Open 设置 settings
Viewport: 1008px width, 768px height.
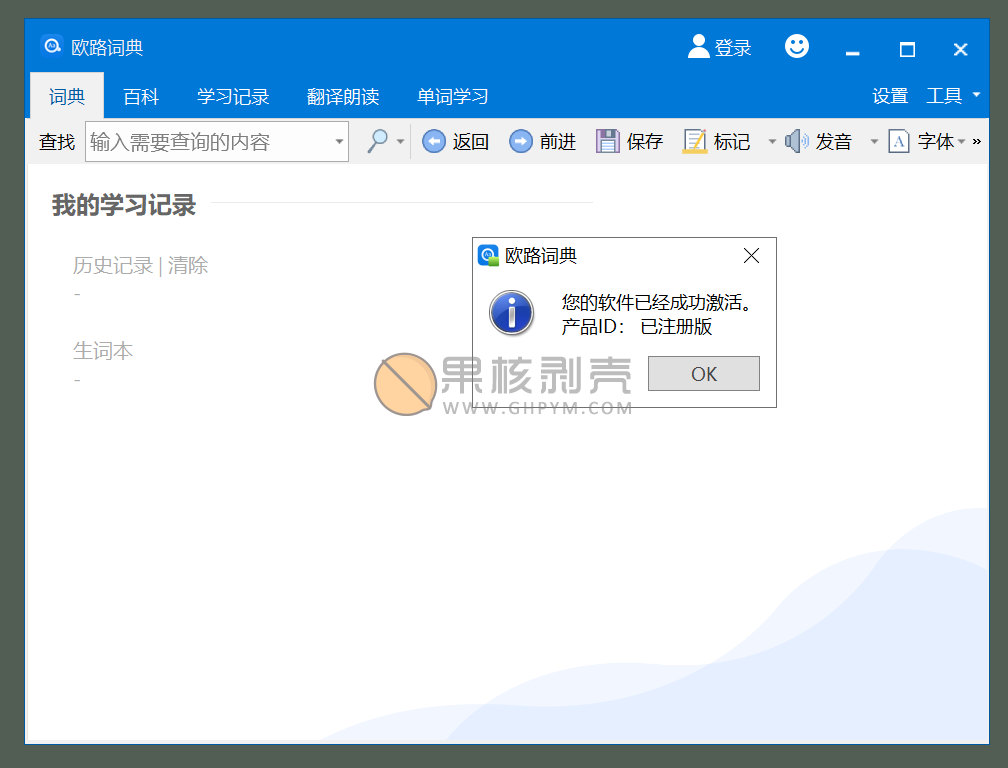pyautogui.click(x=890, y=96)
